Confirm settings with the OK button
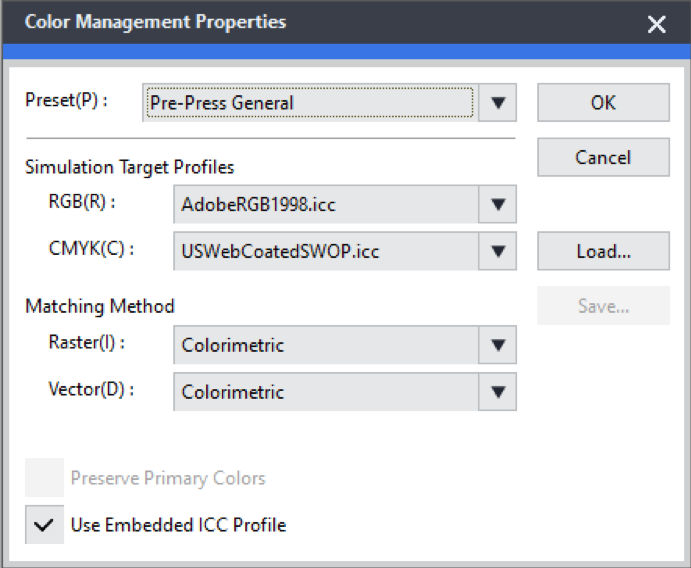Screen dimensions: 691x568 pyautogui.click(x=603, y=103)
